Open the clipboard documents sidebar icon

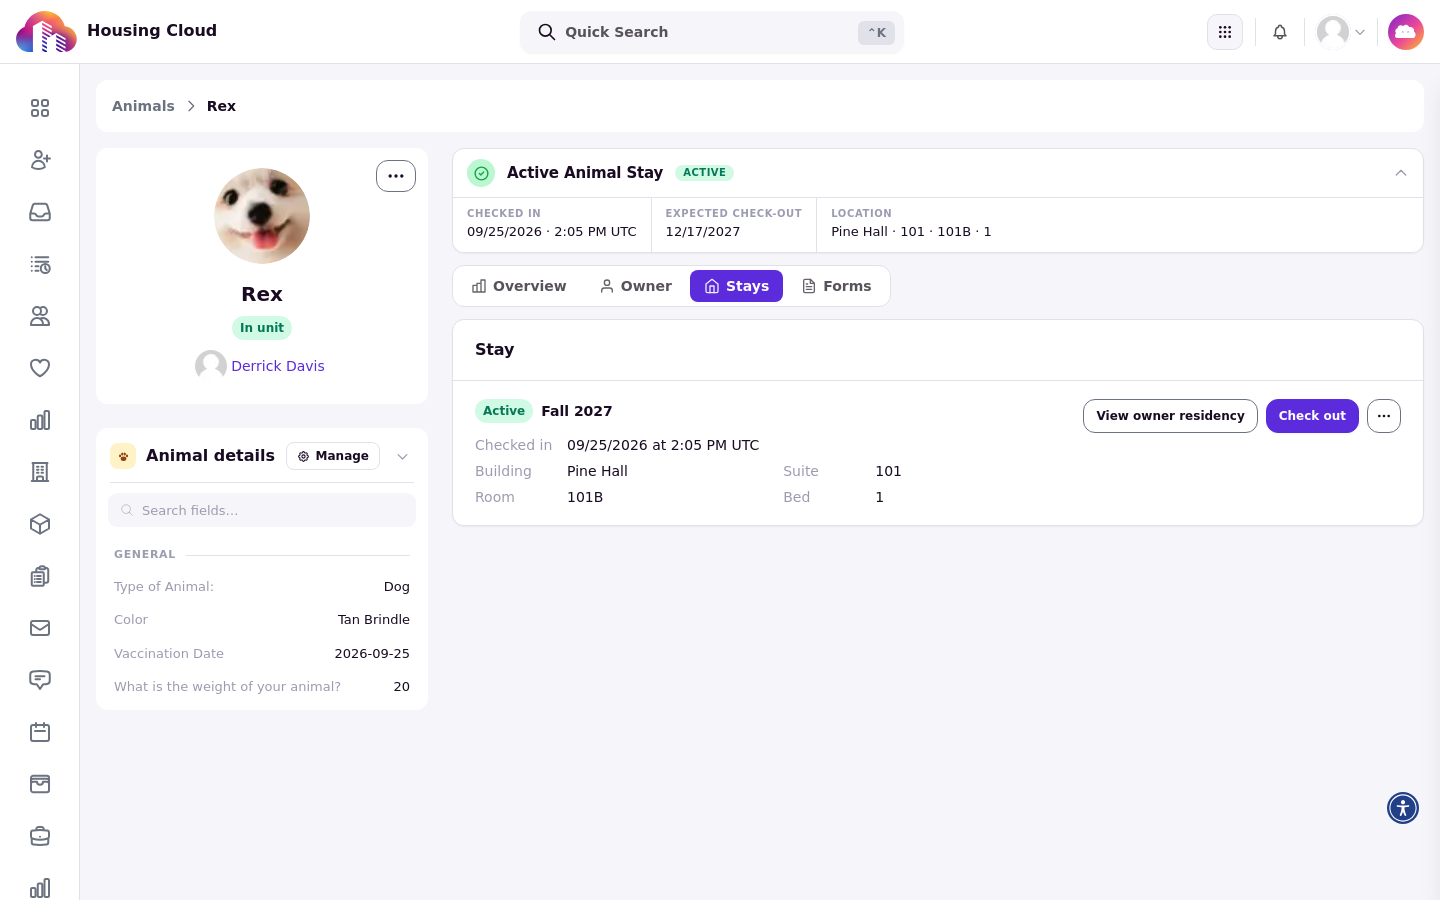40,576
